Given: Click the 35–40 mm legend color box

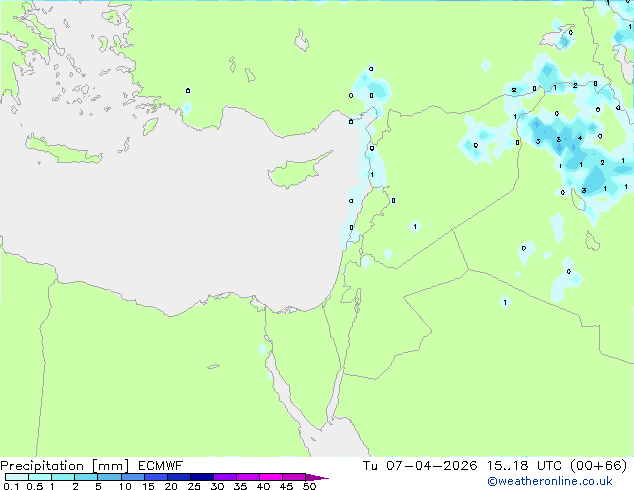Looking at the screenshot, I should coord(248,477).
